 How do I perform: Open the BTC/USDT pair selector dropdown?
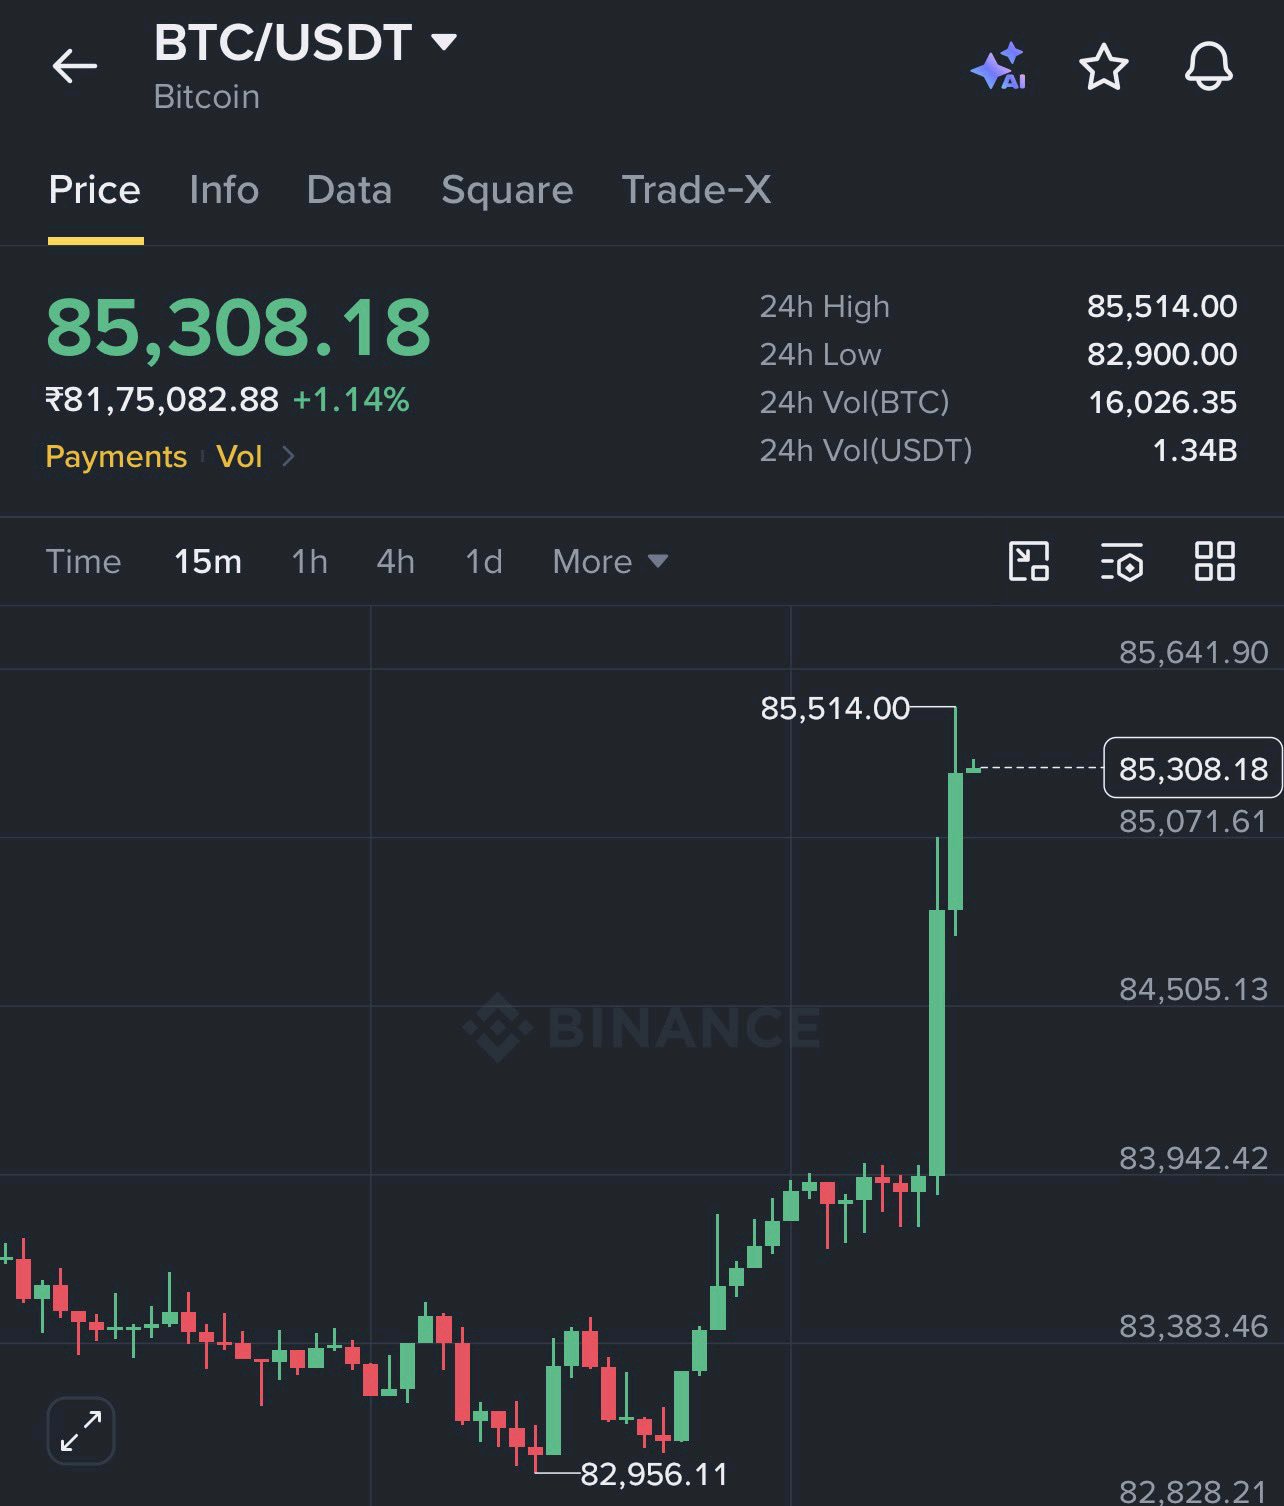click(306, 42)
